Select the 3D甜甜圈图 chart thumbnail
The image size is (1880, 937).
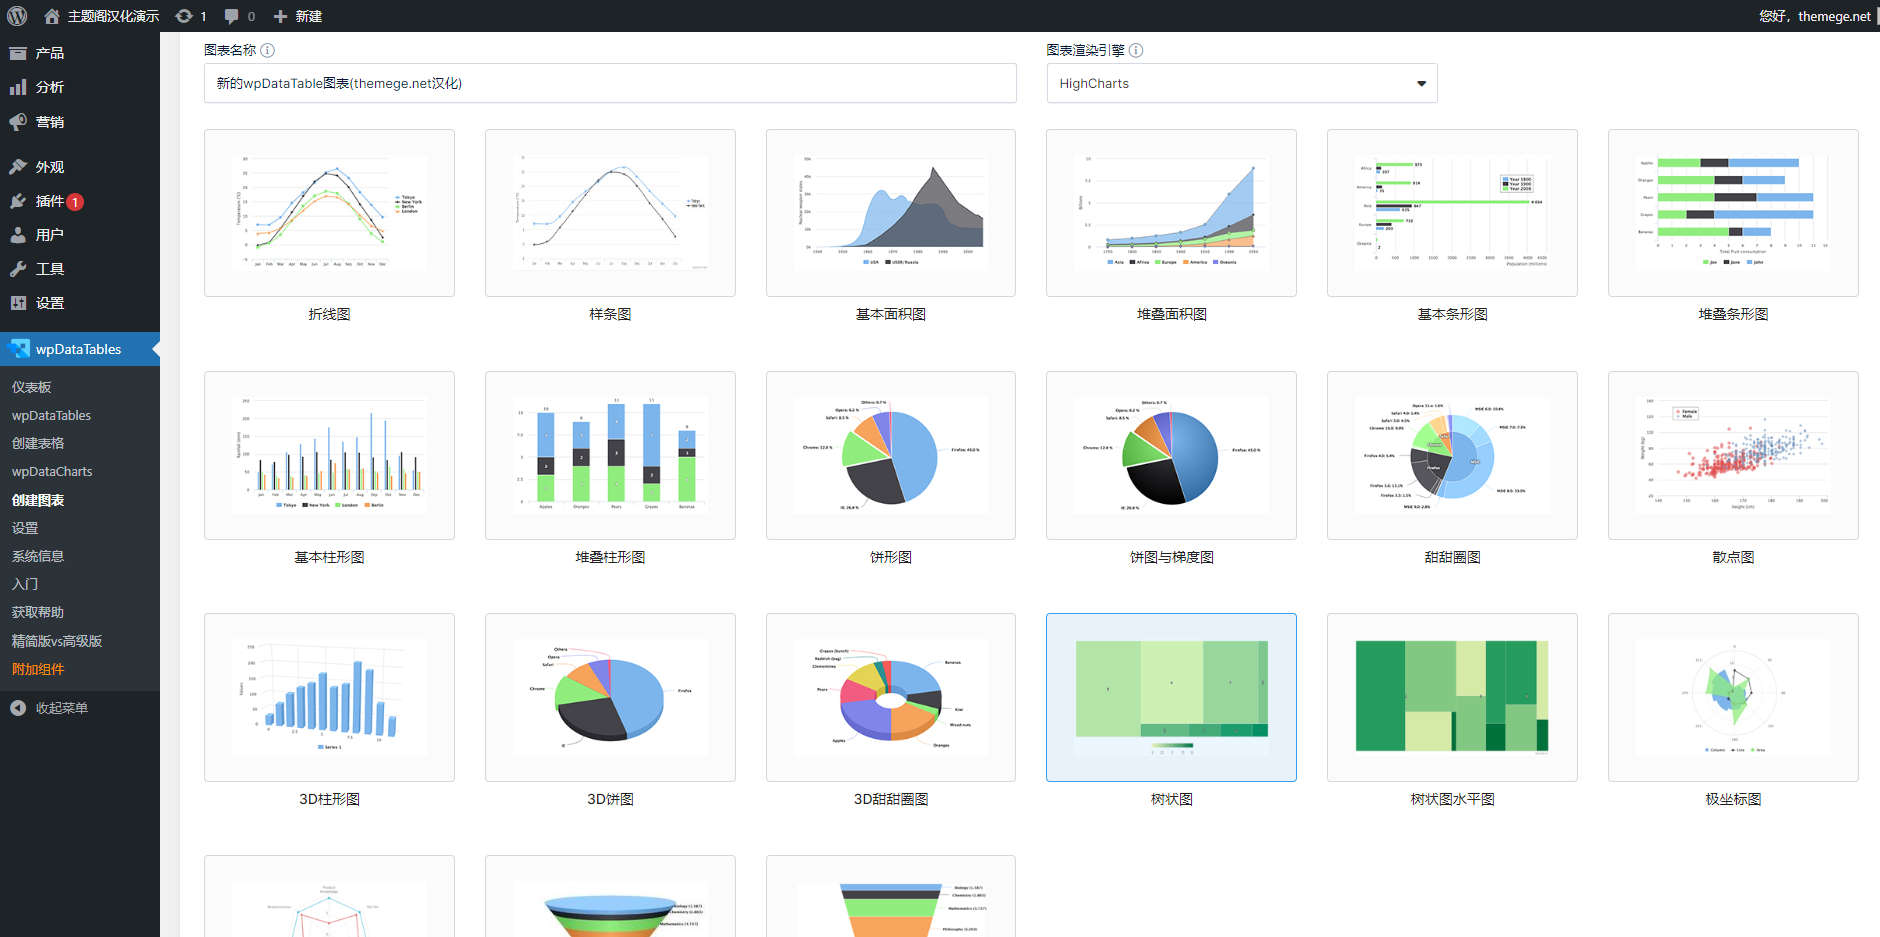point(891,697)
